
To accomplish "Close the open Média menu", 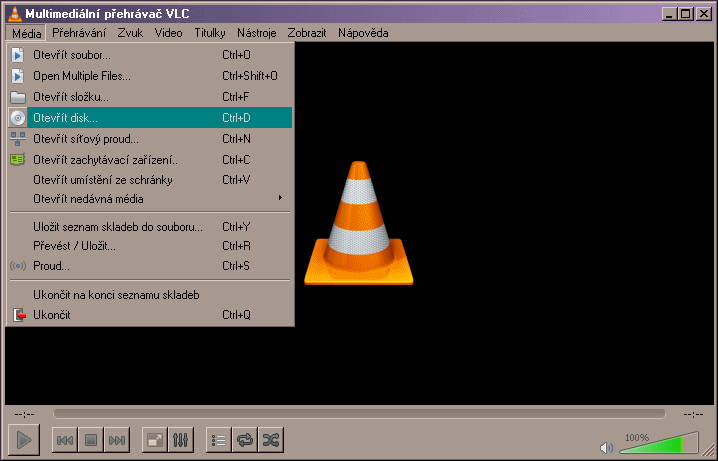I will click(x=26, y=33).
